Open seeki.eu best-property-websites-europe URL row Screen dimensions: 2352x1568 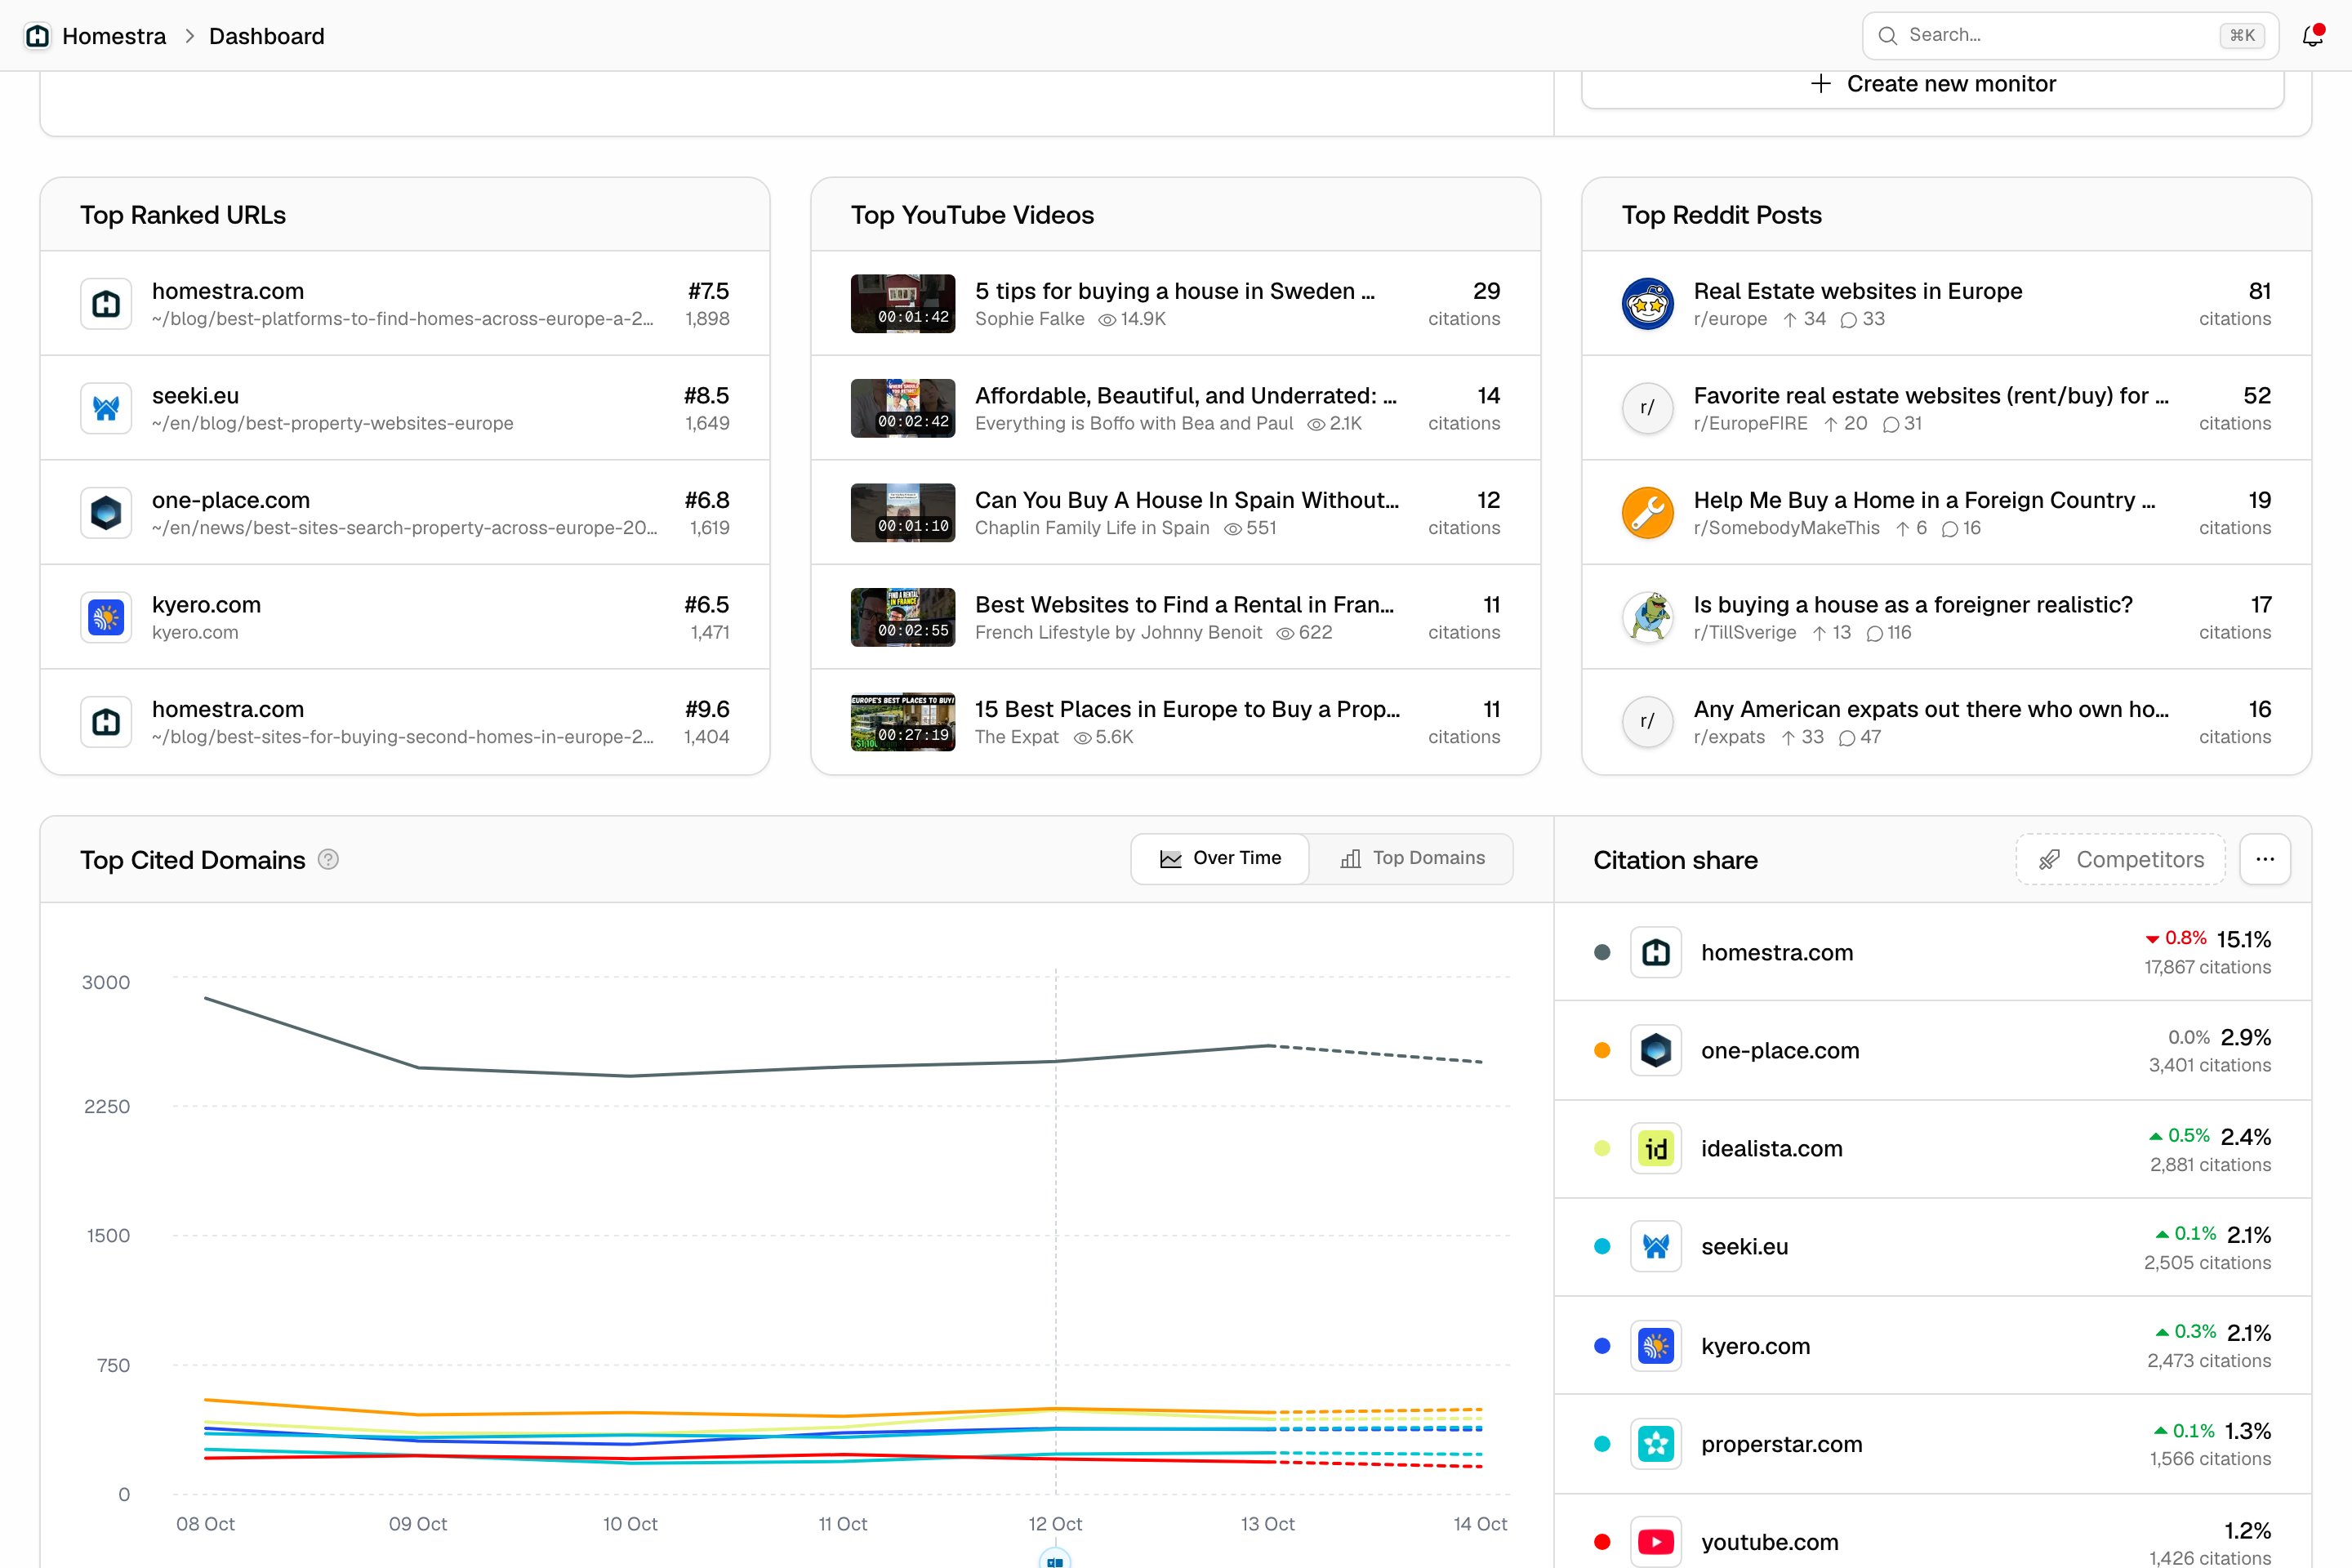pos(405,408)
